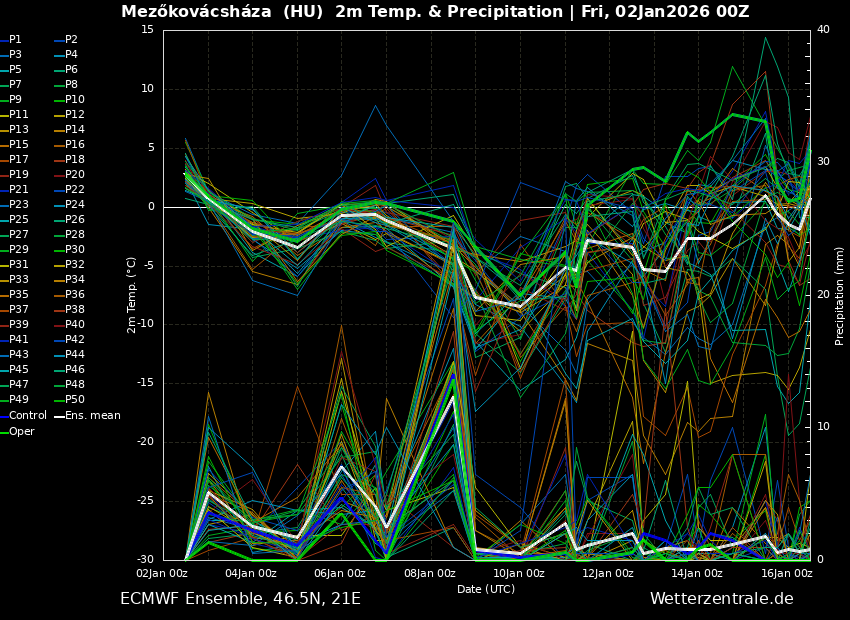This screenshot has width=850, height=620.
Task: Click the Control legend label
Action: pos(27,415)
